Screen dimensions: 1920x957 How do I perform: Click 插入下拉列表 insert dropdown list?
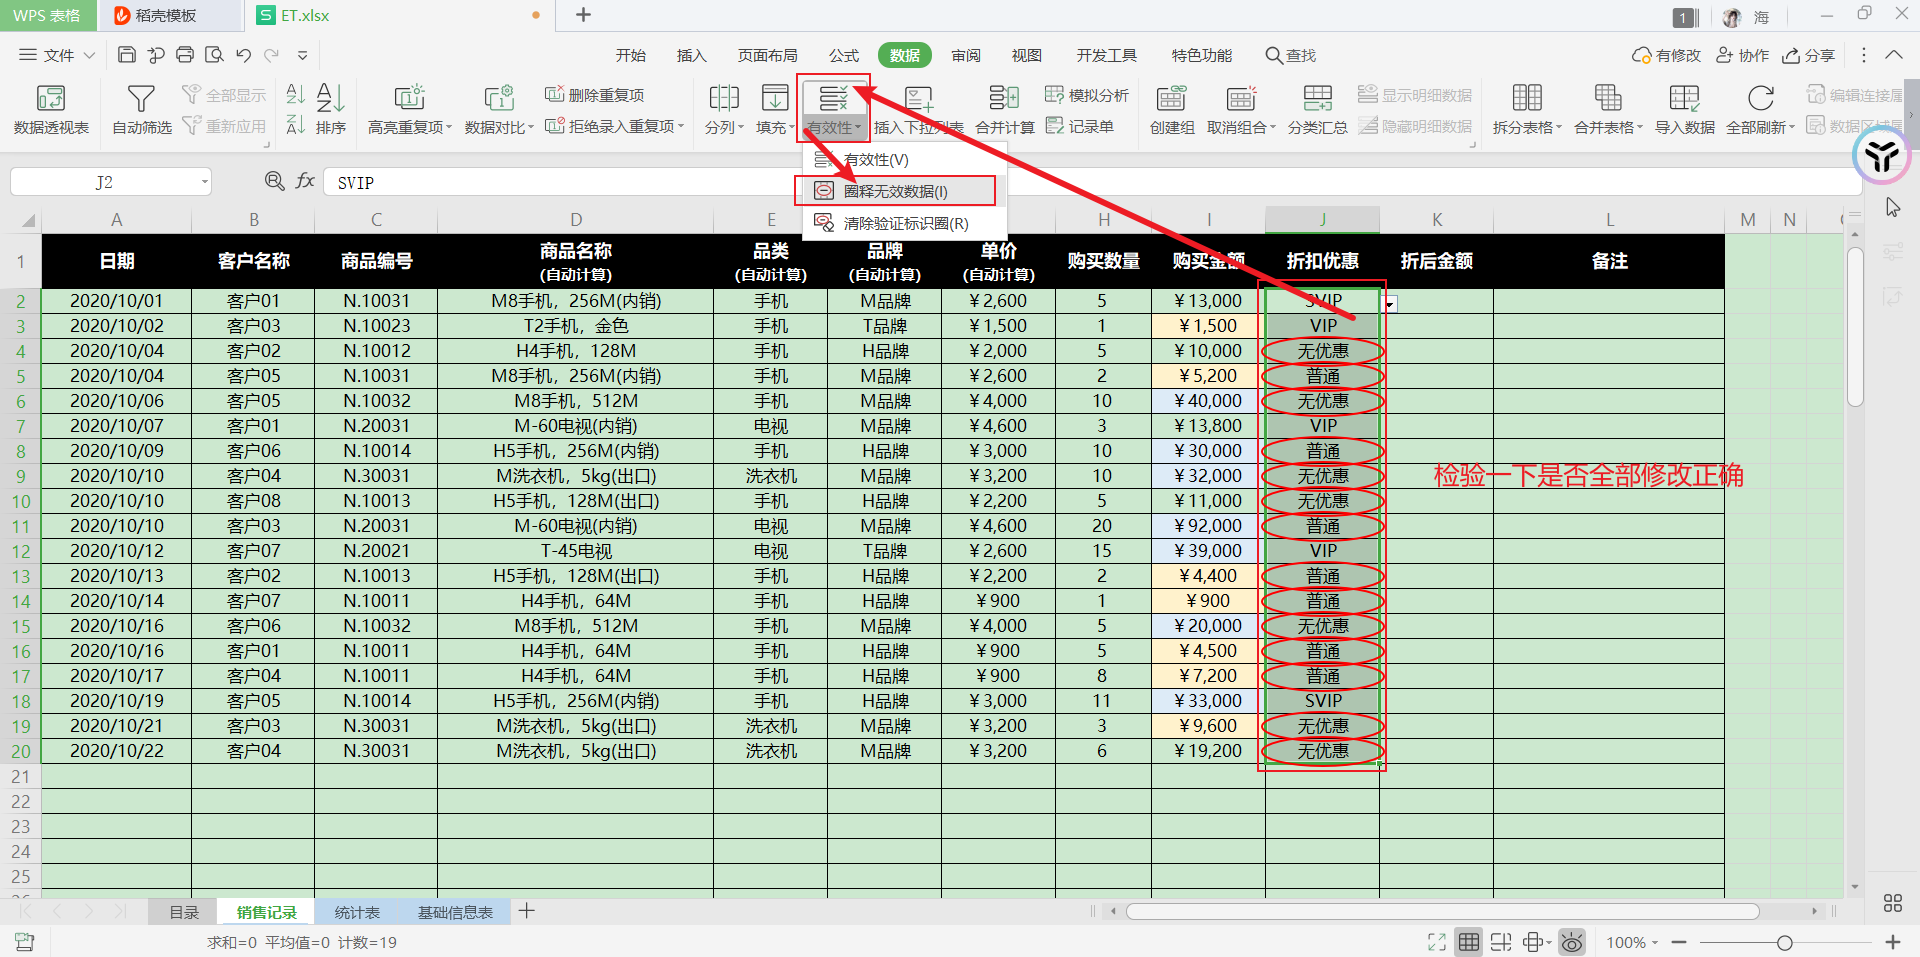click(919, 110)
